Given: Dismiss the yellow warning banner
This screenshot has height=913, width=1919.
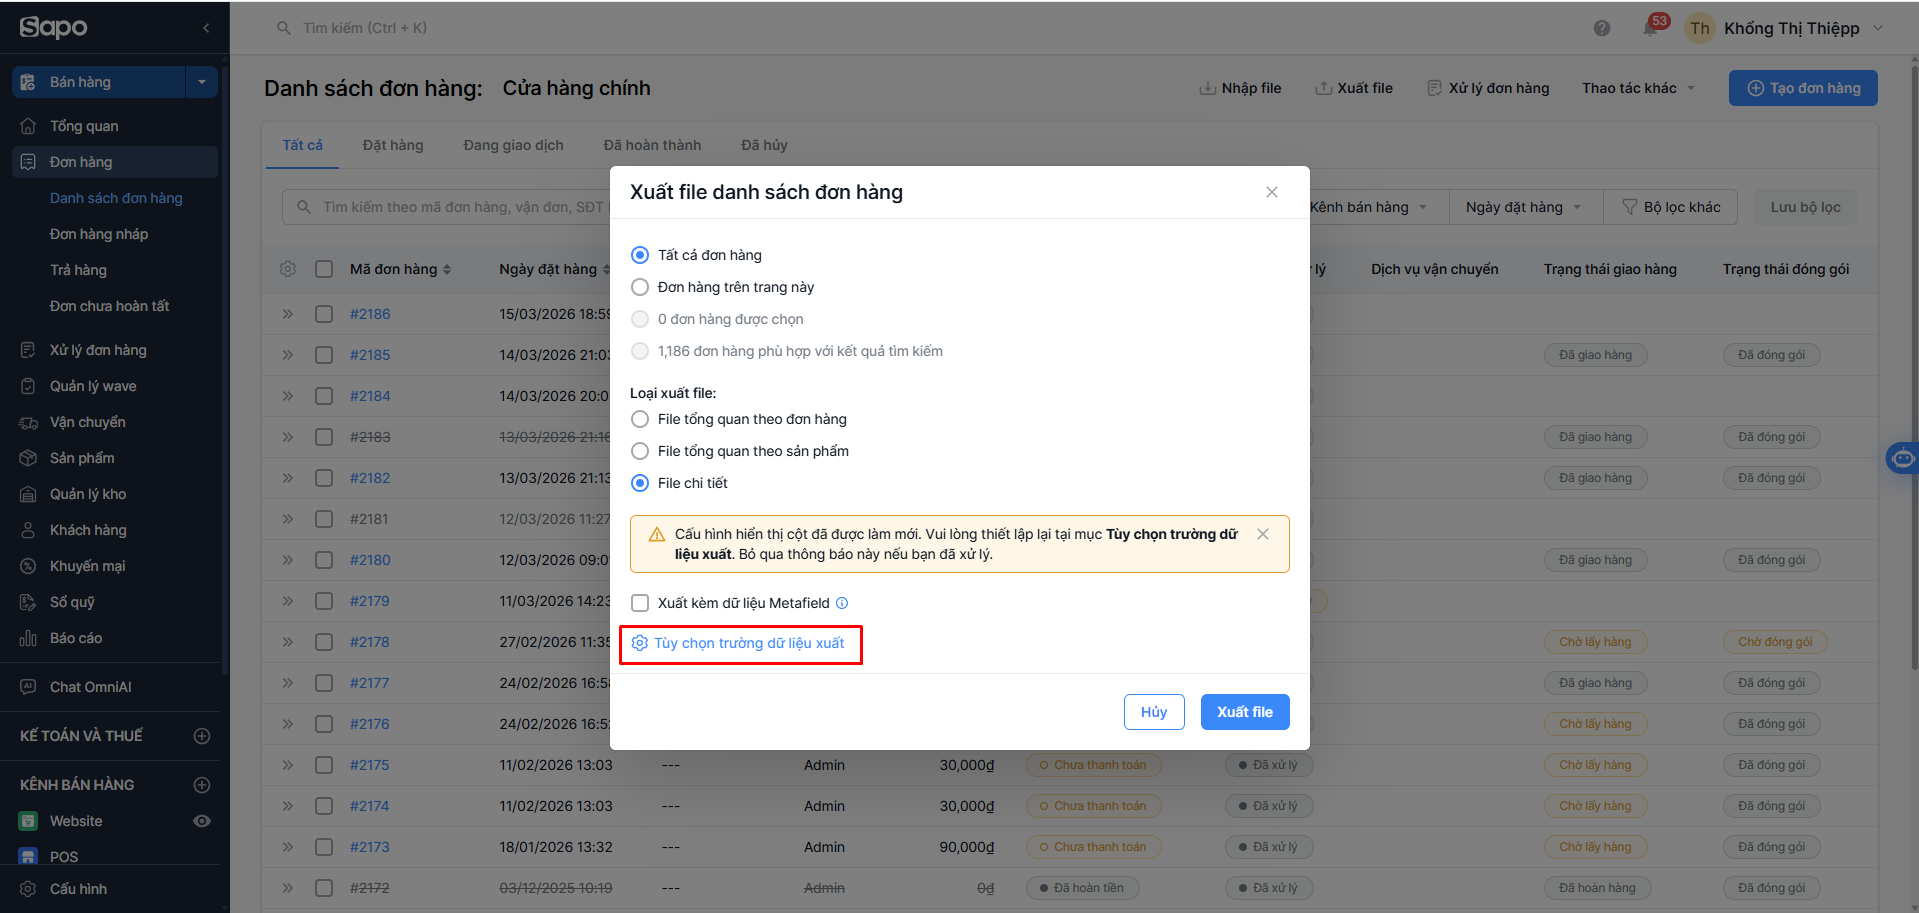Looking at the screenshot, I should [1263, 534].
